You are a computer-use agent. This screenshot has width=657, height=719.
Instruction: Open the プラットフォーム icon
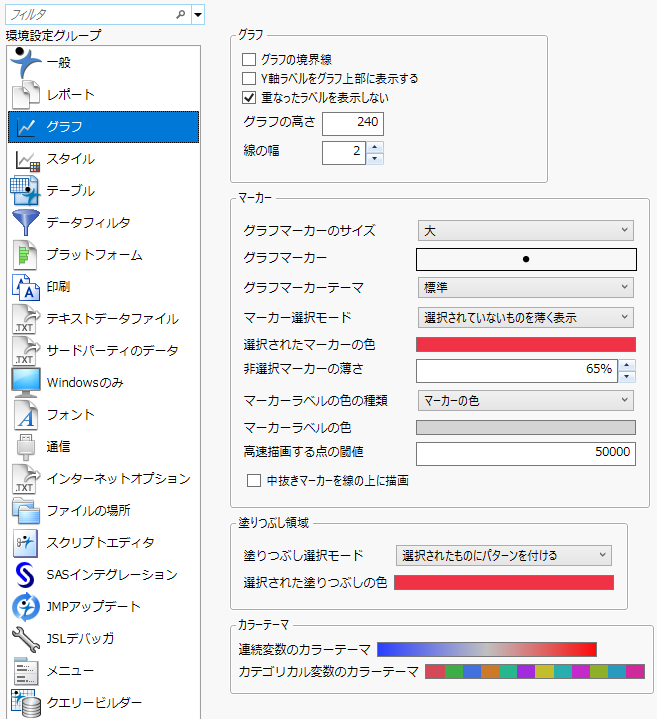coord(25,255)
